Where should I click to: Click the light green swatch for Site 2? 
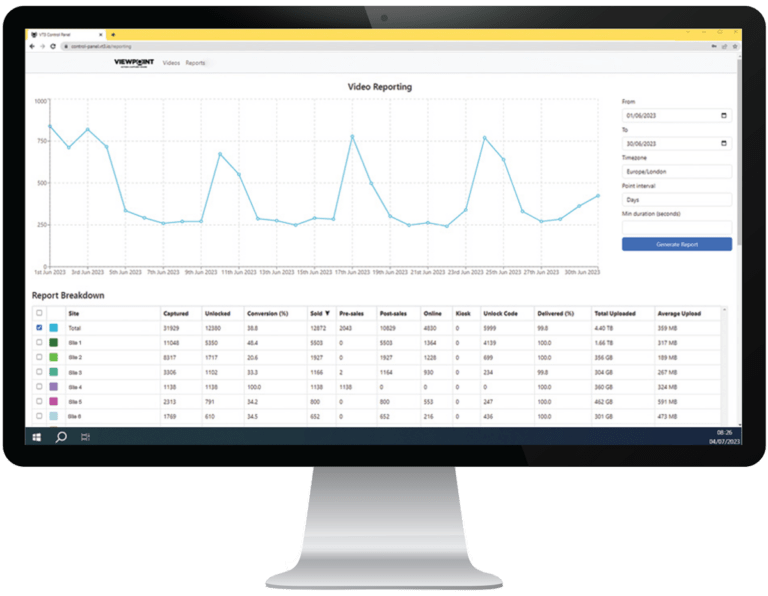(53, 357)
